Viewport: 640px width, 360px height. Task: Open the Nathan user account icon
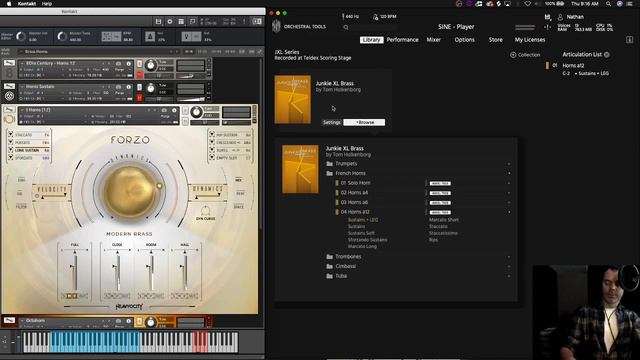tap(560, 17)
